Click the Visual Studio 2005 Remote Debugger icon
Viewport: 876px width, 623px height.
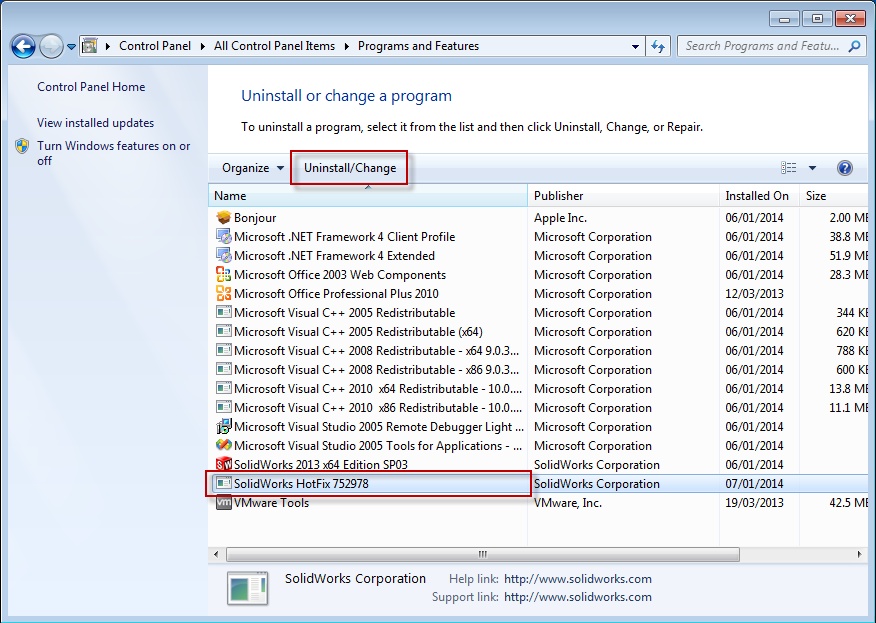[223, 426]
